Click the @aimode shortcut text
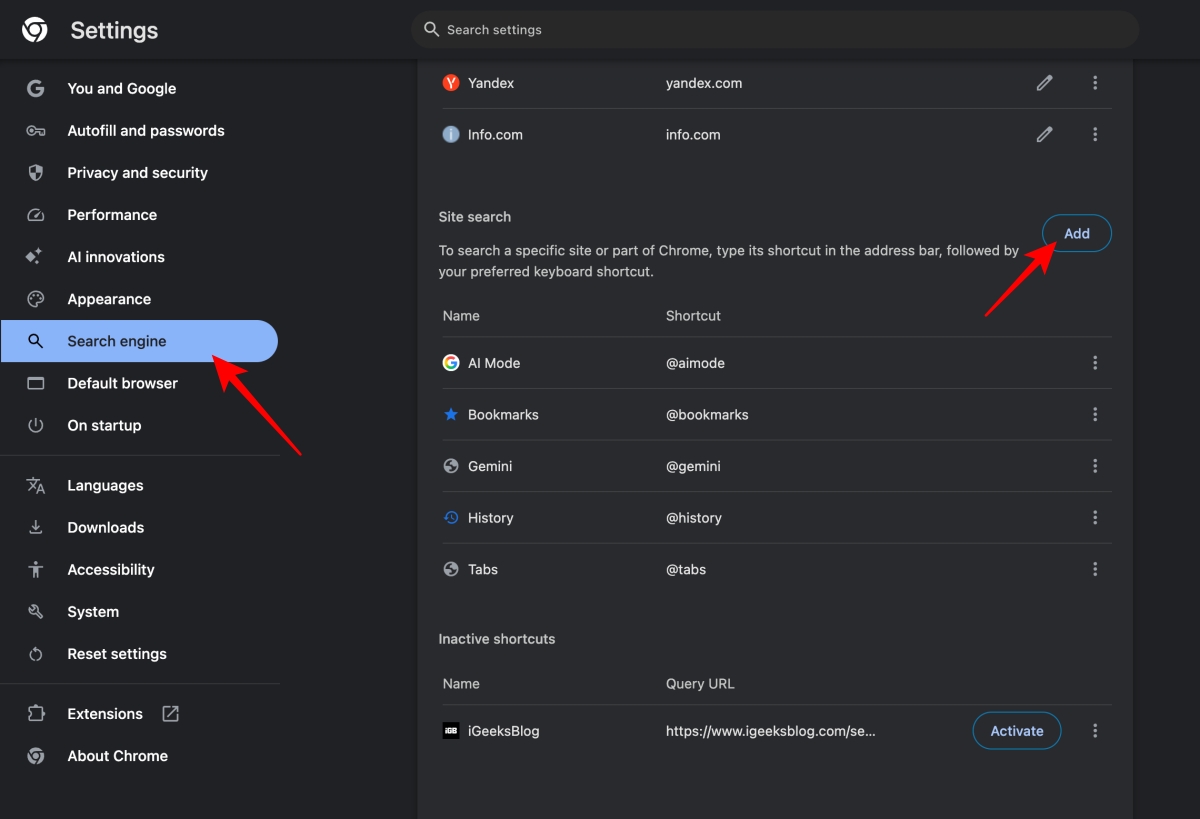The height and width of the screenshot is (819, 1200). 695,363
